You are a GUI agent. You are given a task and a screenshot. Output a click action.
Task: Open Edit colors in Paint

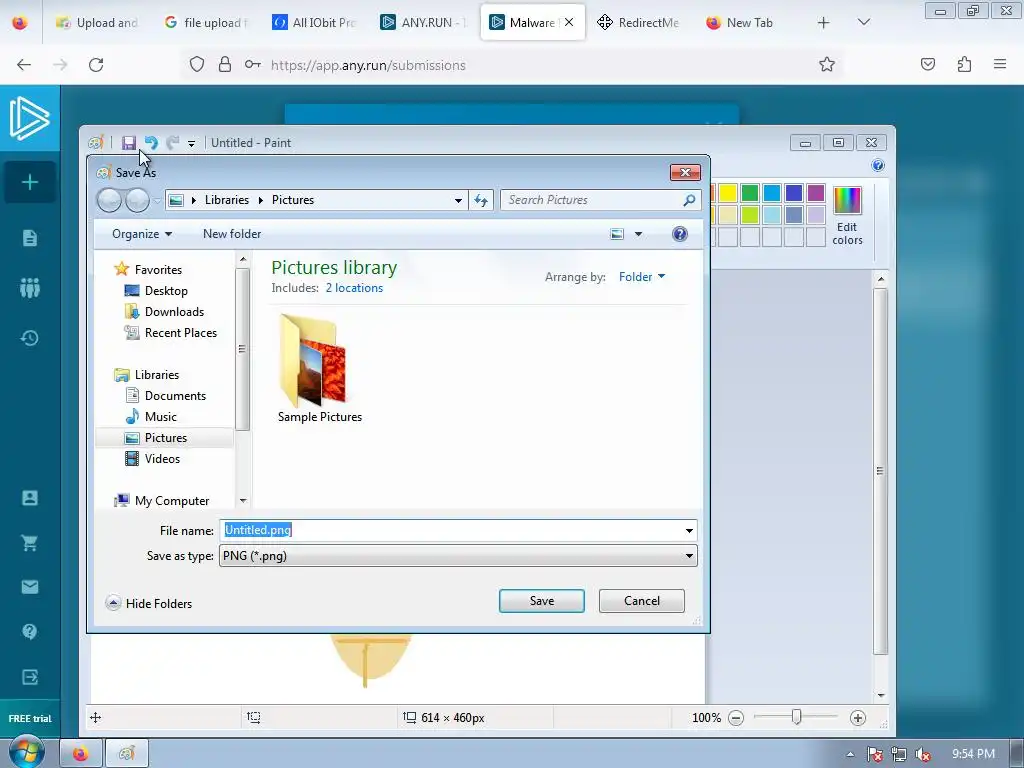click(847, 216)
